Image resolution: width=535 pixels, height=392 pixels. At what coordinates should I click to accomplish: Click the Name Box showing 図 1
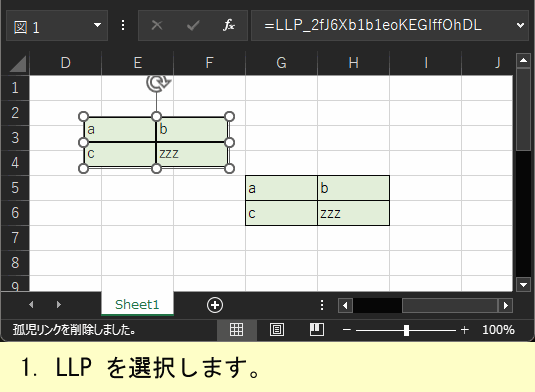(57, 26)
